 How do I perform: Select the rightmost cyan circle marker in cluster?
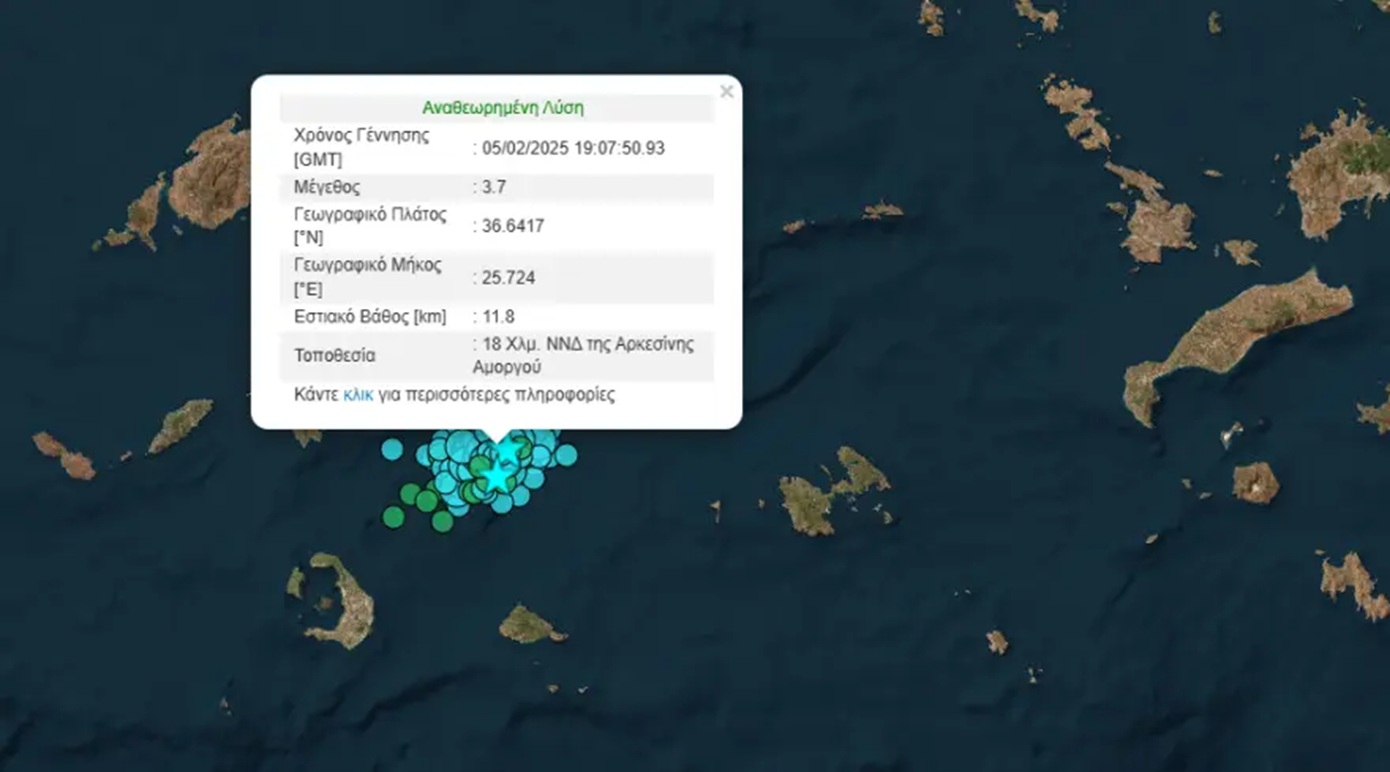pos(566,455)
